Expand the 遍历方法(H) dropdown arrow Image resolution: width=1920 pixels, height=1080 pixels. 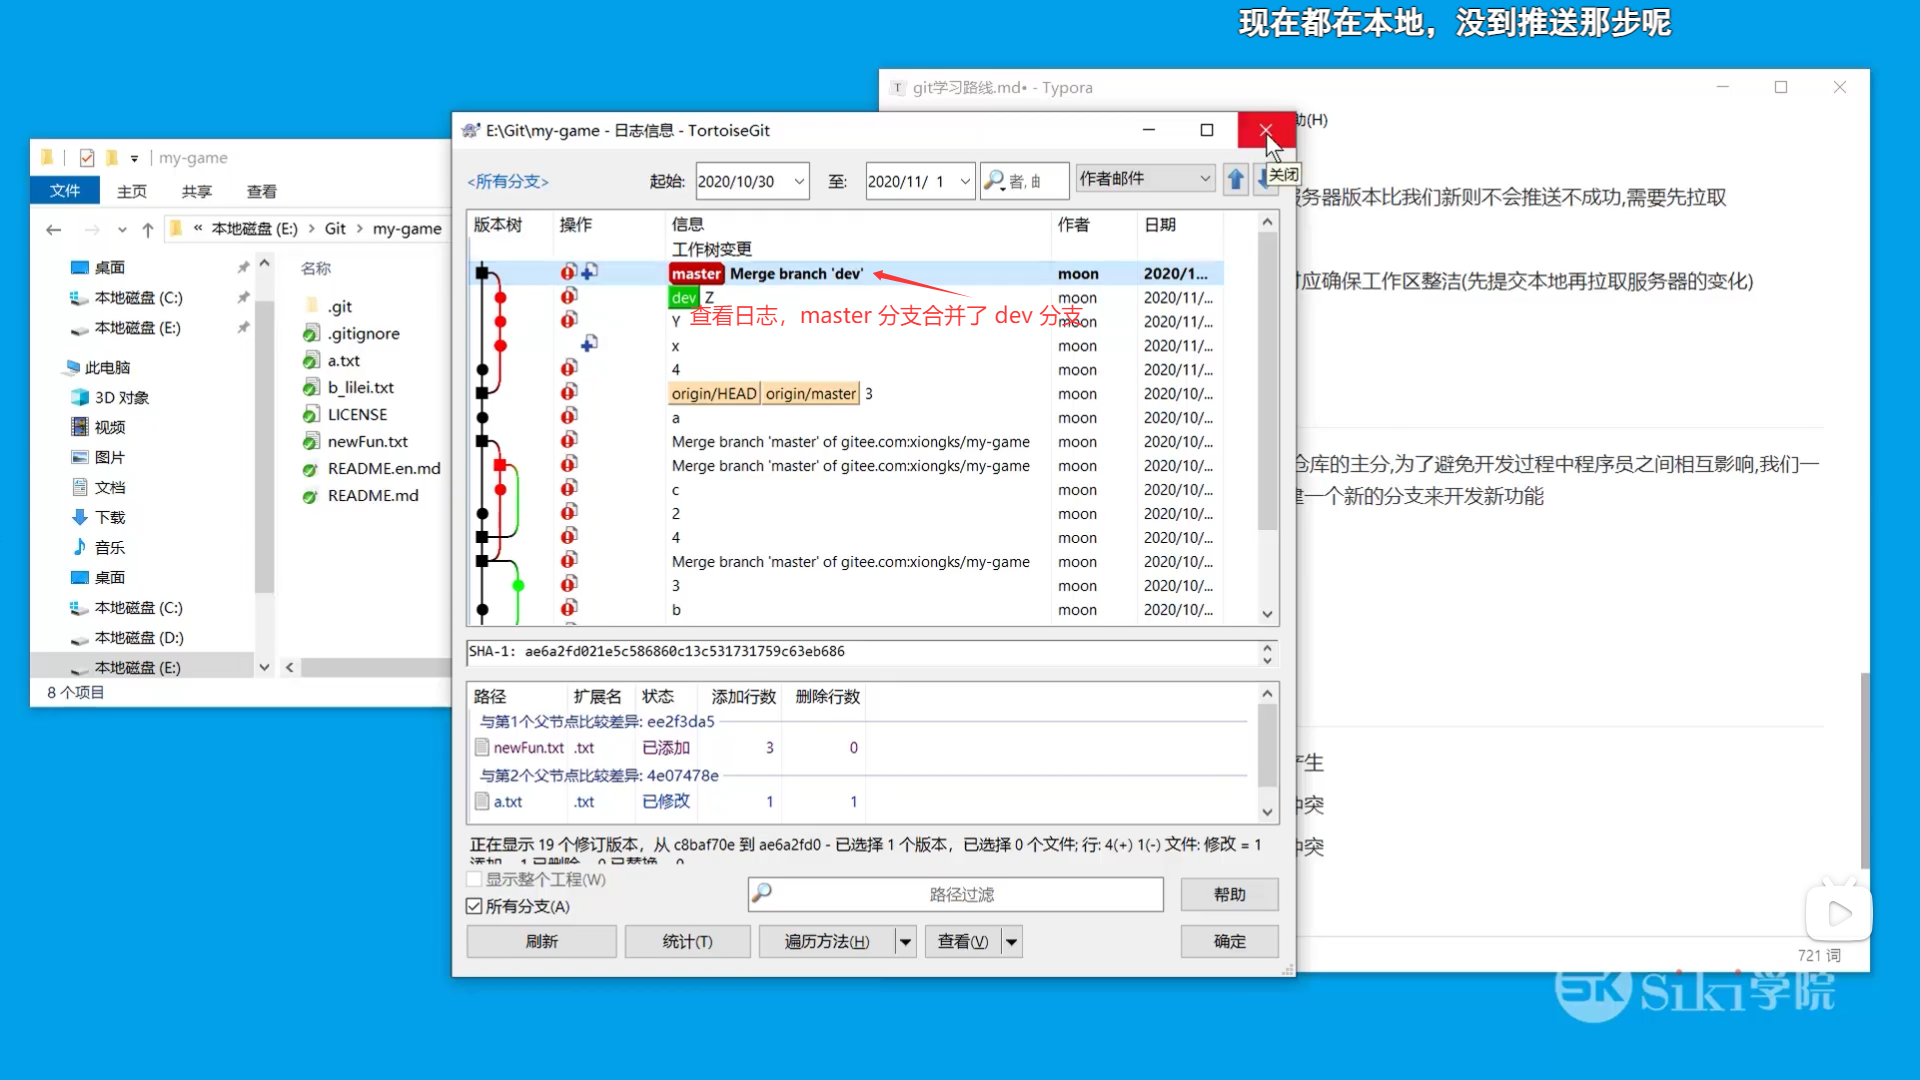coord(903,941)
